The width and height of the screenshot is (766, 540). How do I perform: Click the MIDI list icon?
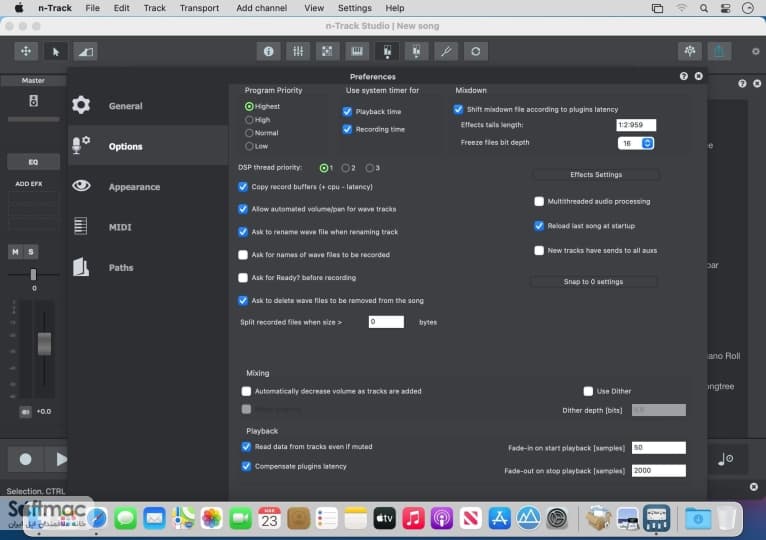81,226
